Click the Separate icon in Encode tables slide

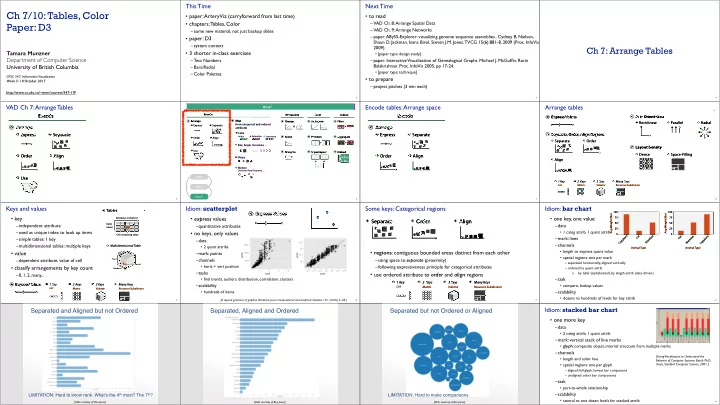[x=420, y=144]
